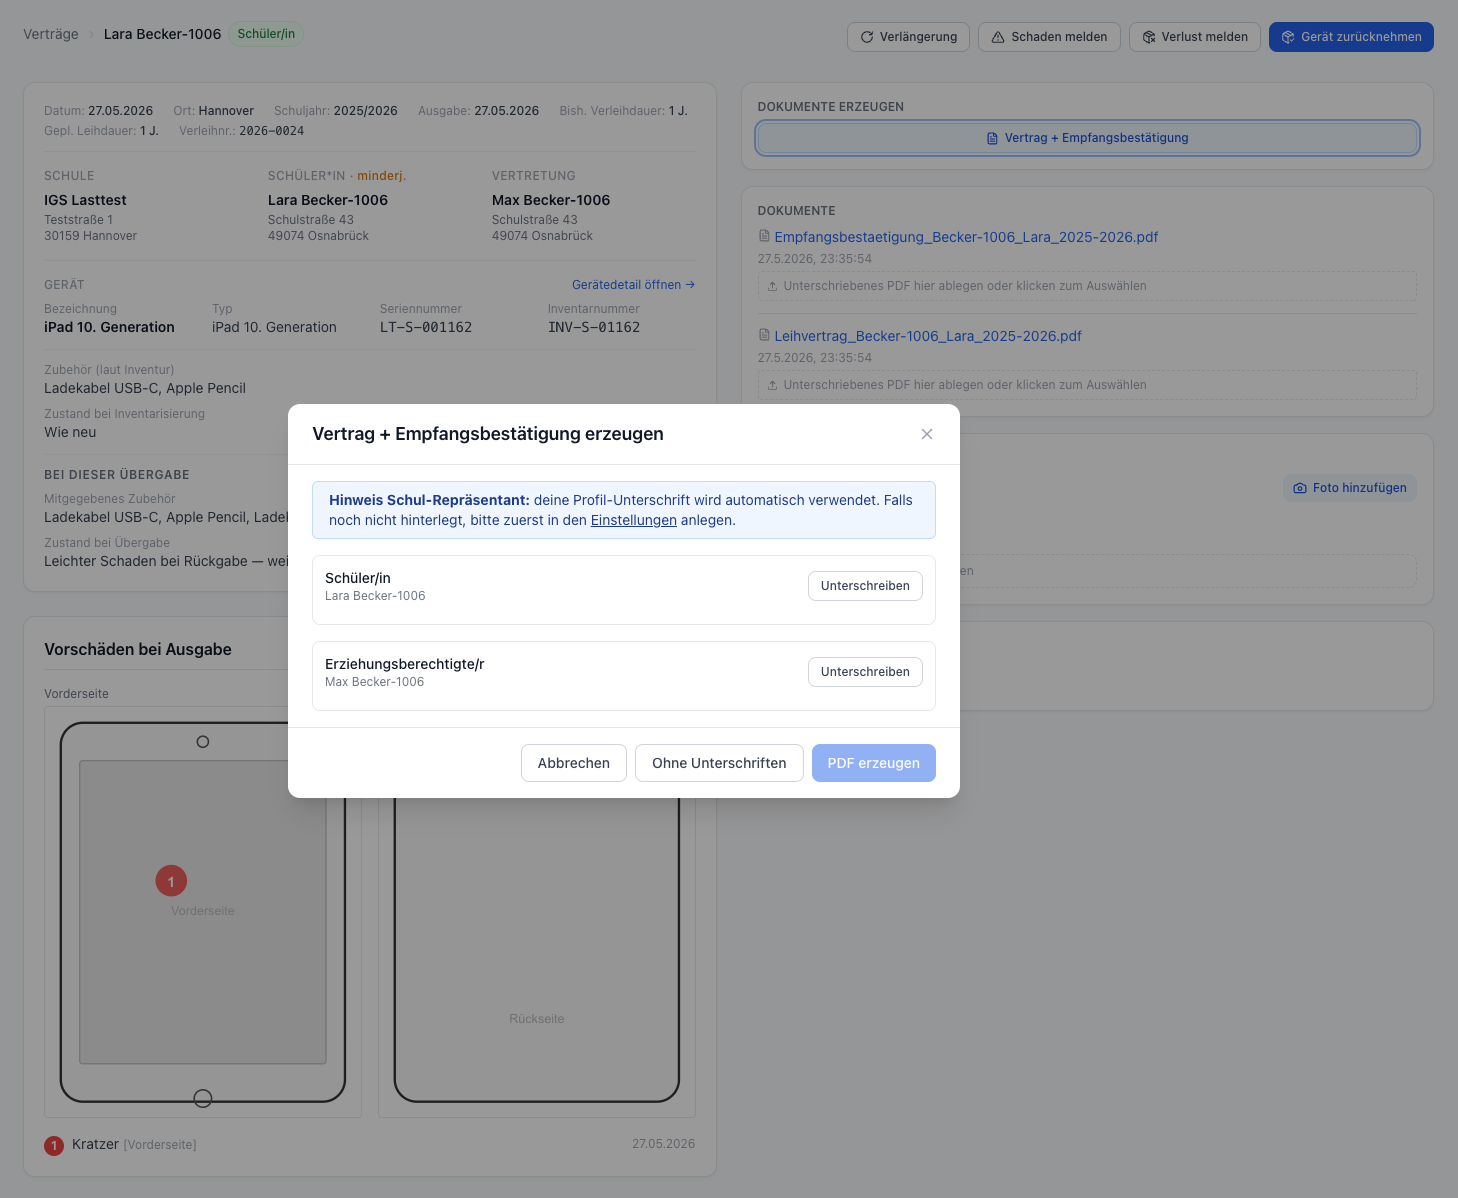Viewport: 1458px width, 1198px height.
Task: Click the PDF erzeugen button
Action: click(x=874, y=763)
